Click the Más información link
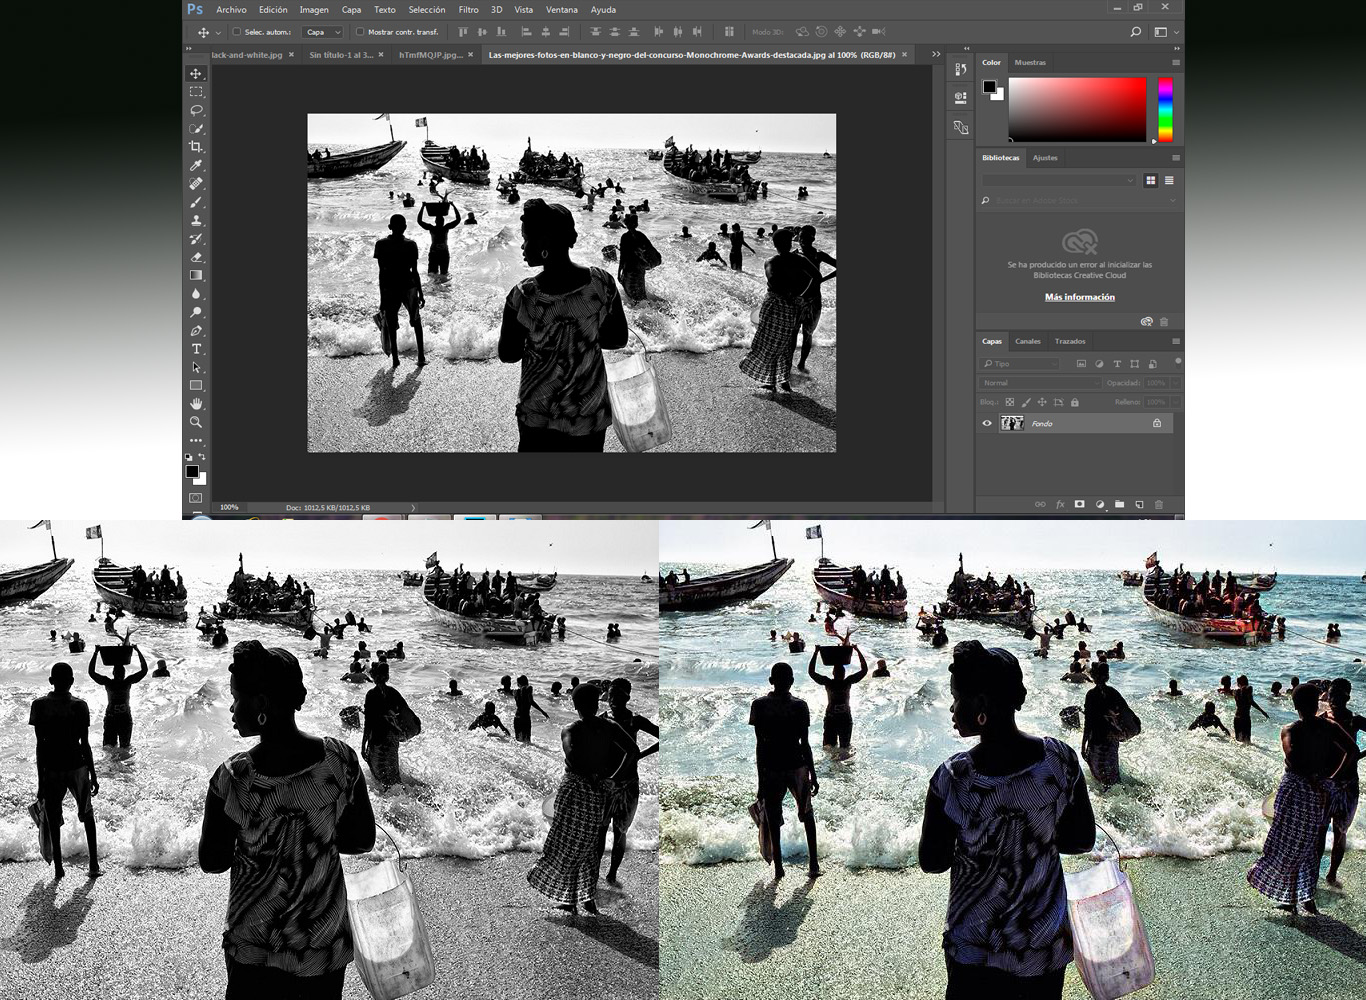The image size is (1366, 1000). (x=1078, y=296)
